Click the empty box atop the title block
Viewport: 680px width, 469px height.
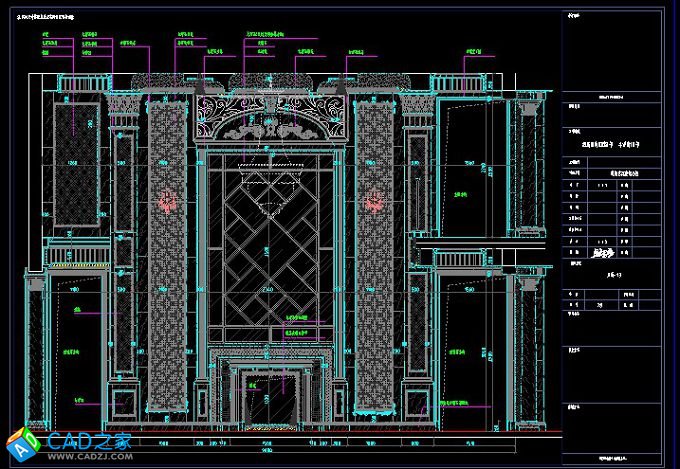pos(620,55)
